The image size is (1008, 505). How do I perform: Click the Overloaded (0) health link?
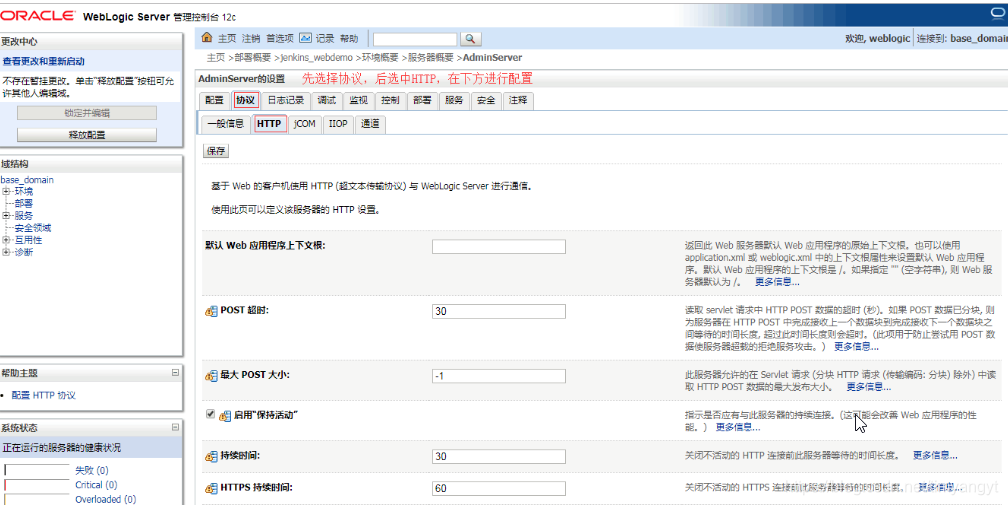pos(105,499)
